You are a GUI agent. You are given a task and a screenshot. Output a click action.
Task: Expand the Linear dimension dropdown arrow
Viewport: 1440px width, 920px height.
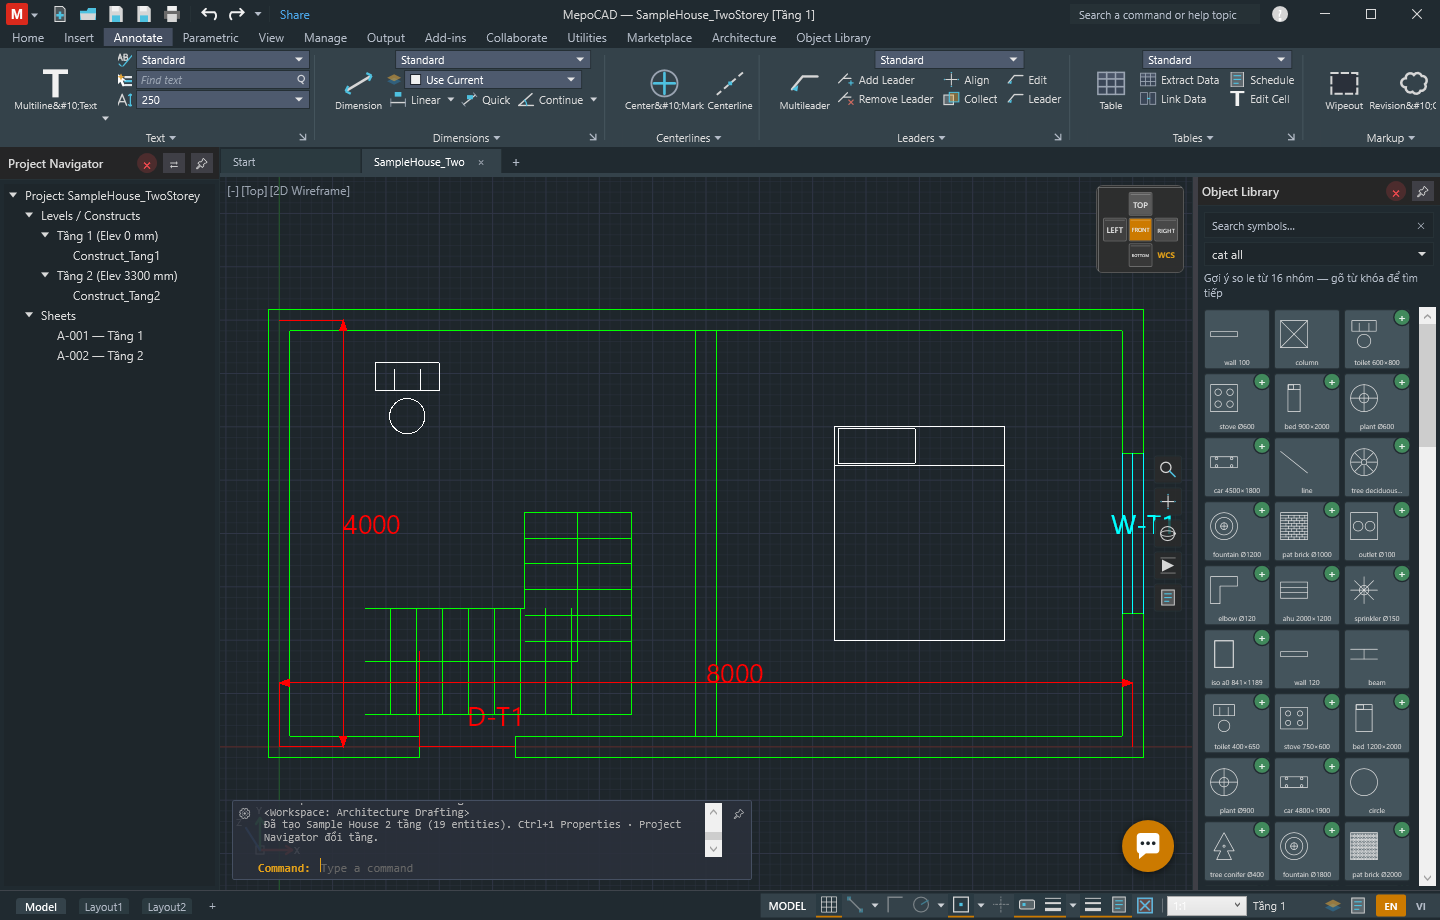click(451, 100)
